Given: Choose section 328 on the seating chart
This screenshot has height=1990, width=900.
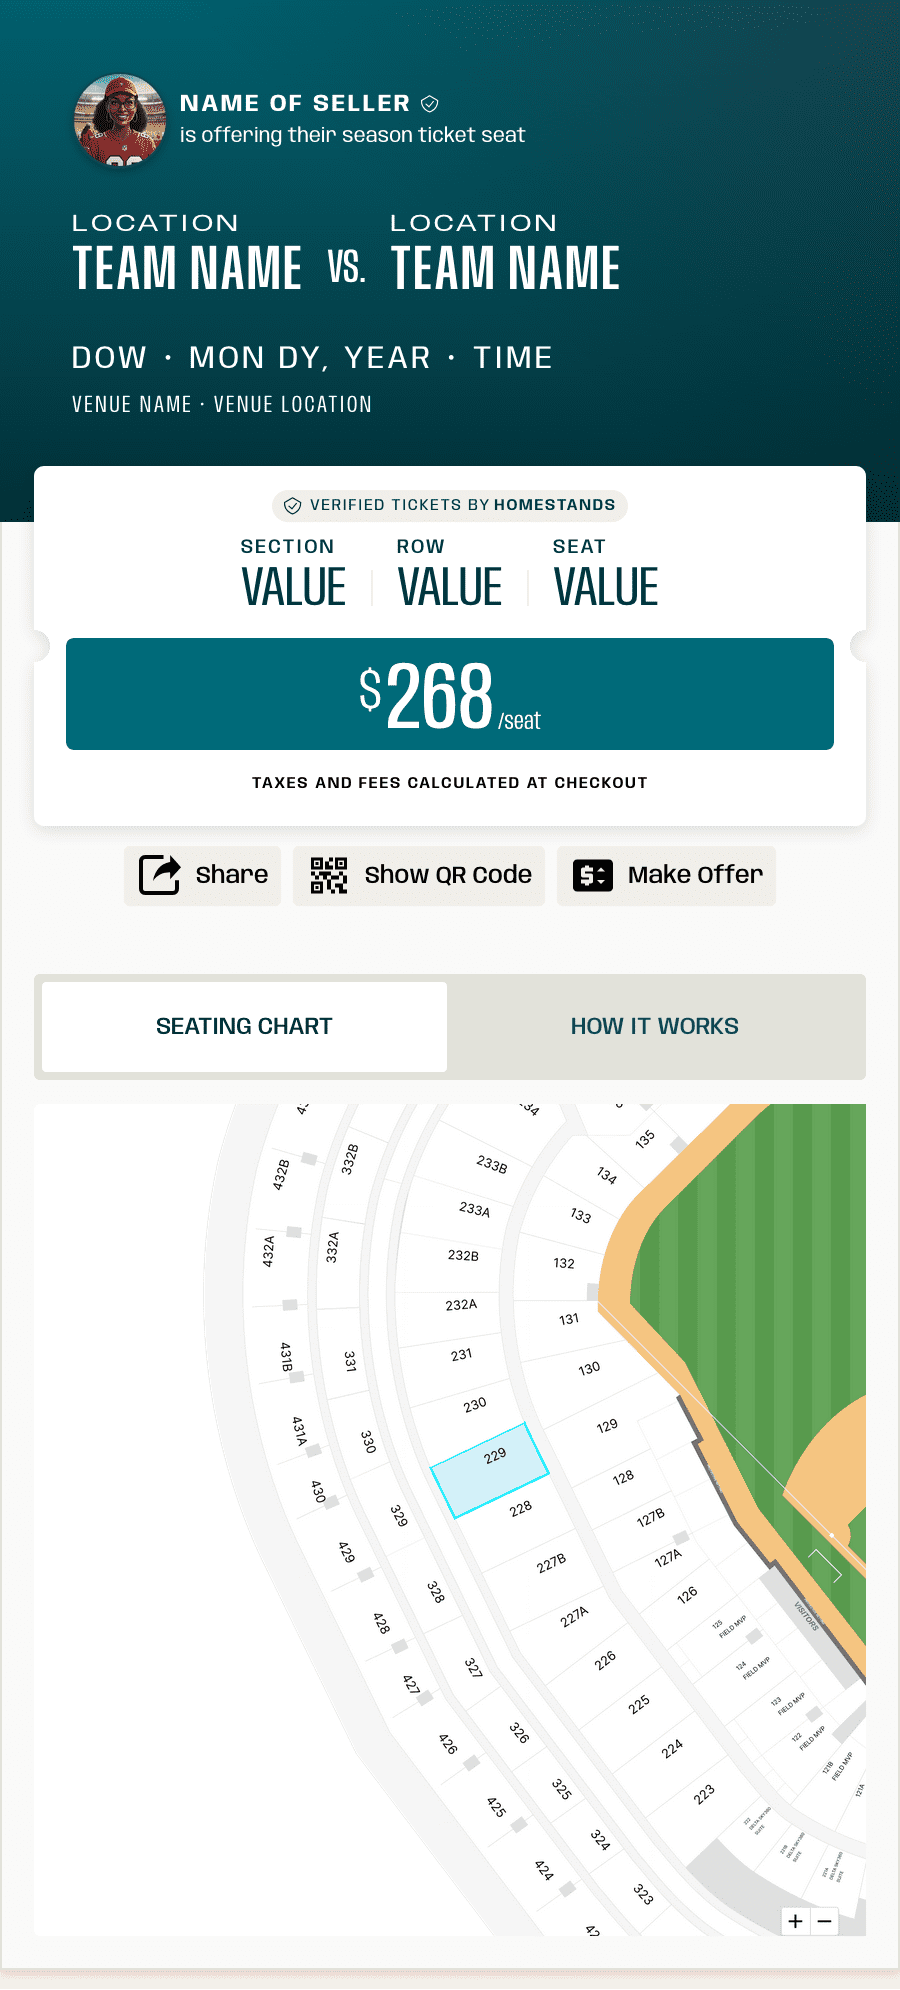Looking at the screenshot, I should tap(436, 1591).
